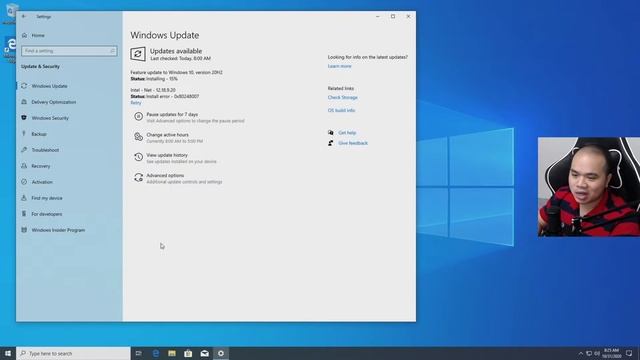Click the back arrow in Settings title bar
The height and width of the screenshot is (360, 640).
point(24,16)
